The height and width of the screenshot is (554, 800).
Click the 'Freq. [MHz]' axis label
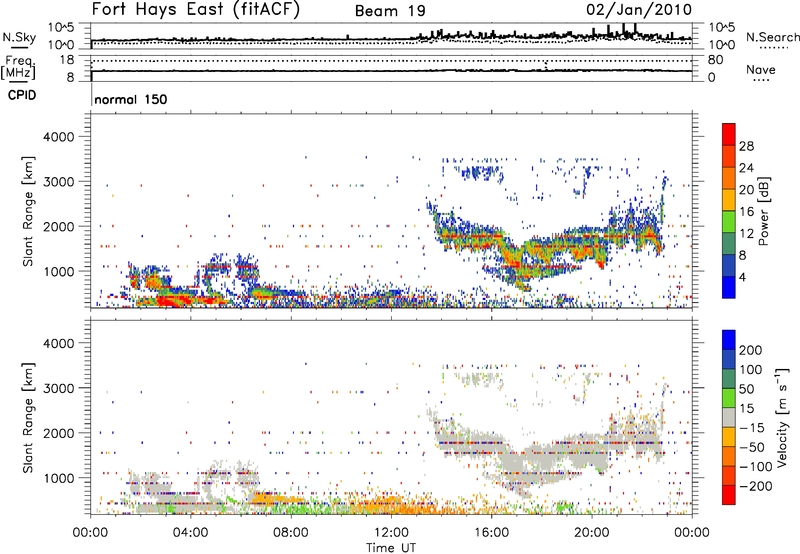pyautogui.click(x=18, y=67)
